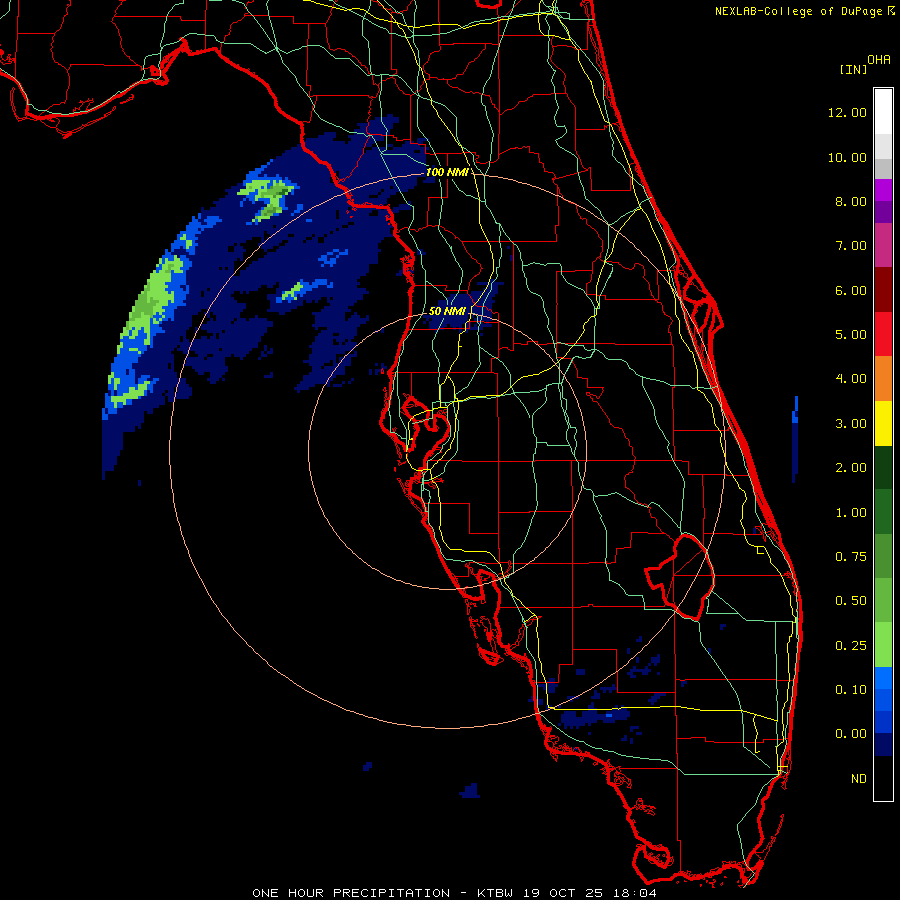Image resolution: width=900 pixels, height=900 pixels.
Task: Click the ONE HOUR PRECIPITATION caption at bottom
Action: point(454,893)
